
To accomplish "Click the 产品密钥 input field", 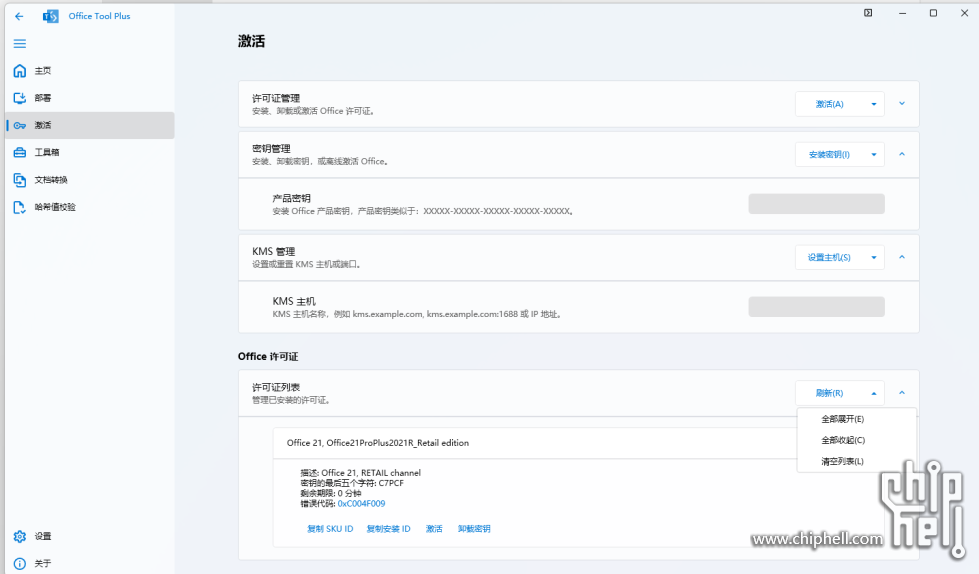I will (817, 204).
